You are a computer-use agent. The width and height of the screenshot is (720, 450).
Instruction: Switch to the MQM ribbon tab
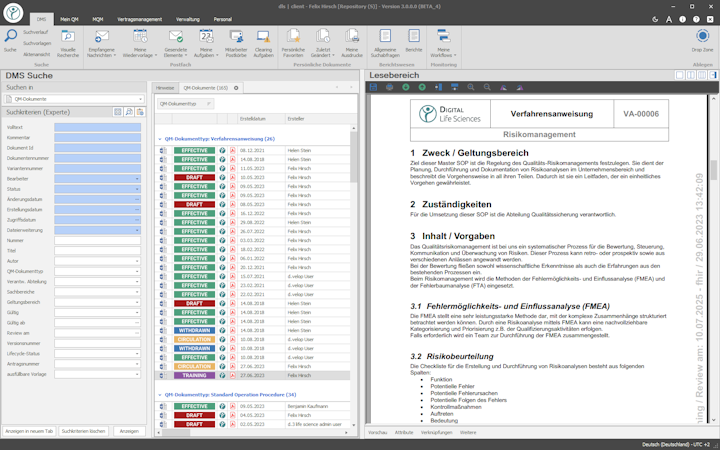pyautogui.click(x=98, y=19)
